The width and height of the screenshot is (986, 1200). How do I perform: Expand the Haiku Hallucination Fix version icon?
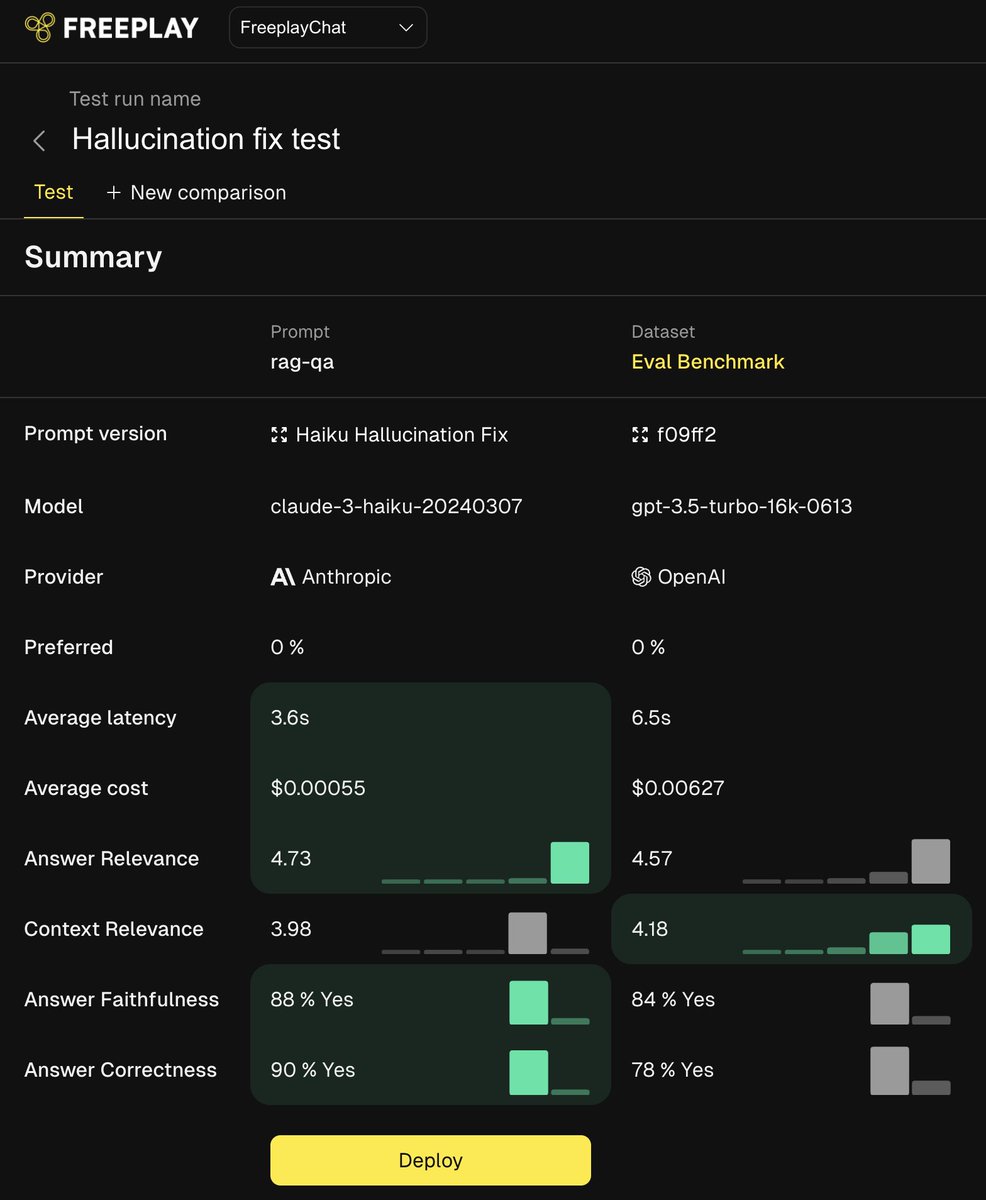click(279, 435)
